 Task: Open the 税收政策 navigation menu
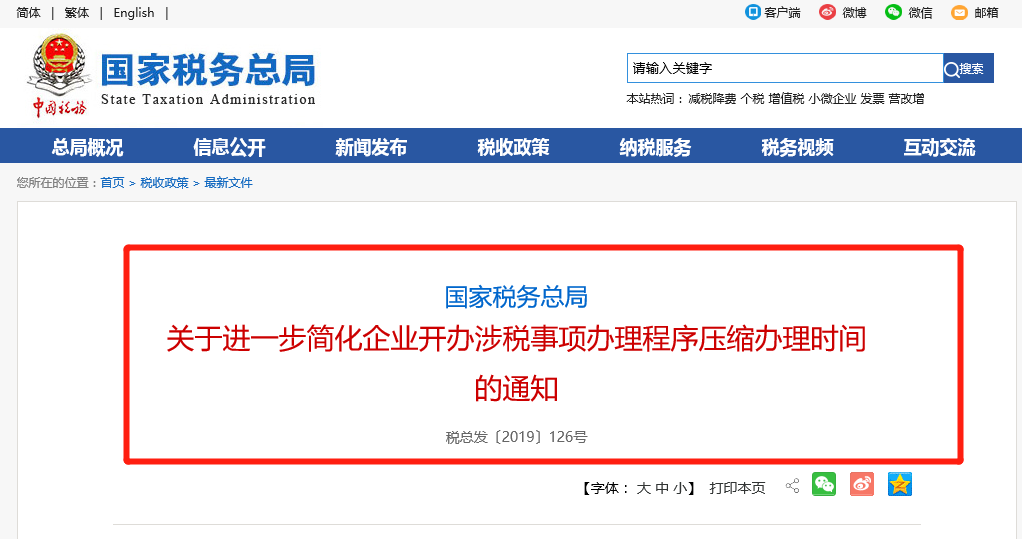click(513, 148)
